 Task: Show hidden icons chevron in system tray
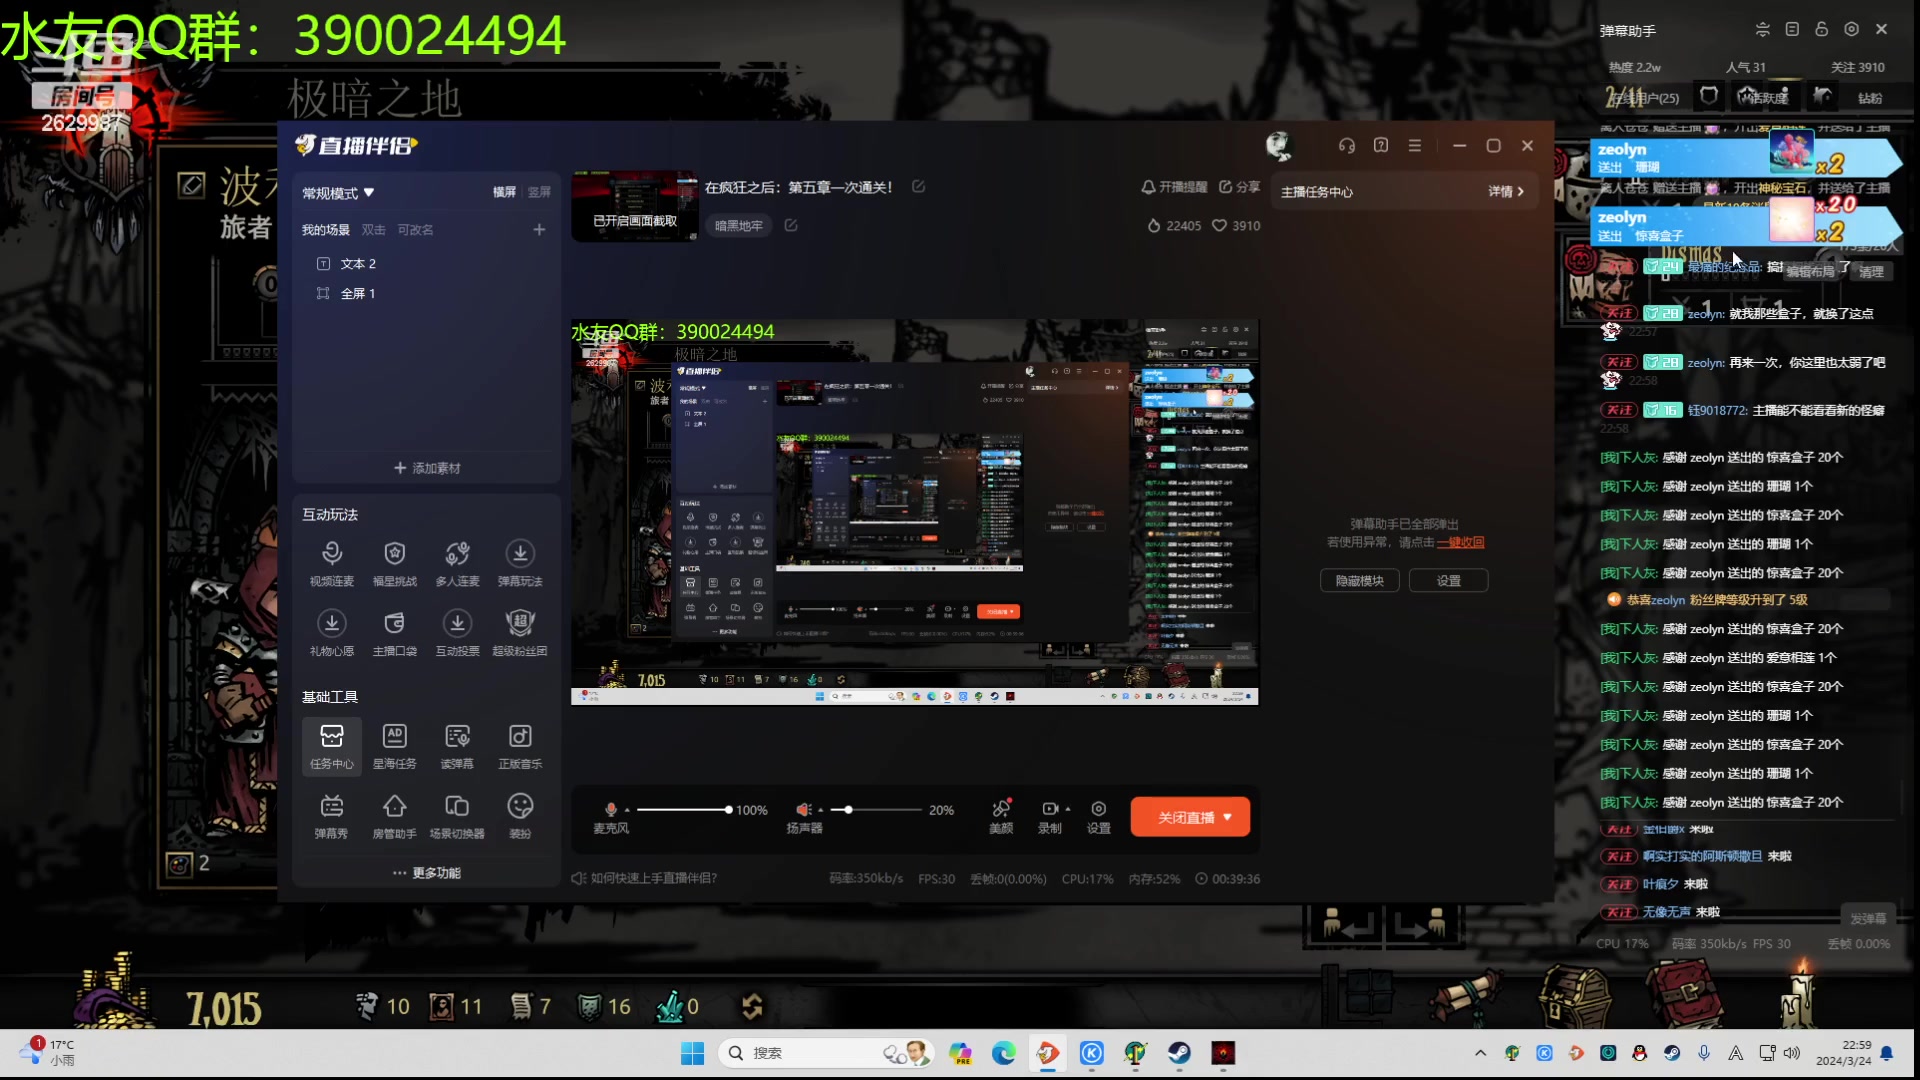click(x=1480, y=1053)
